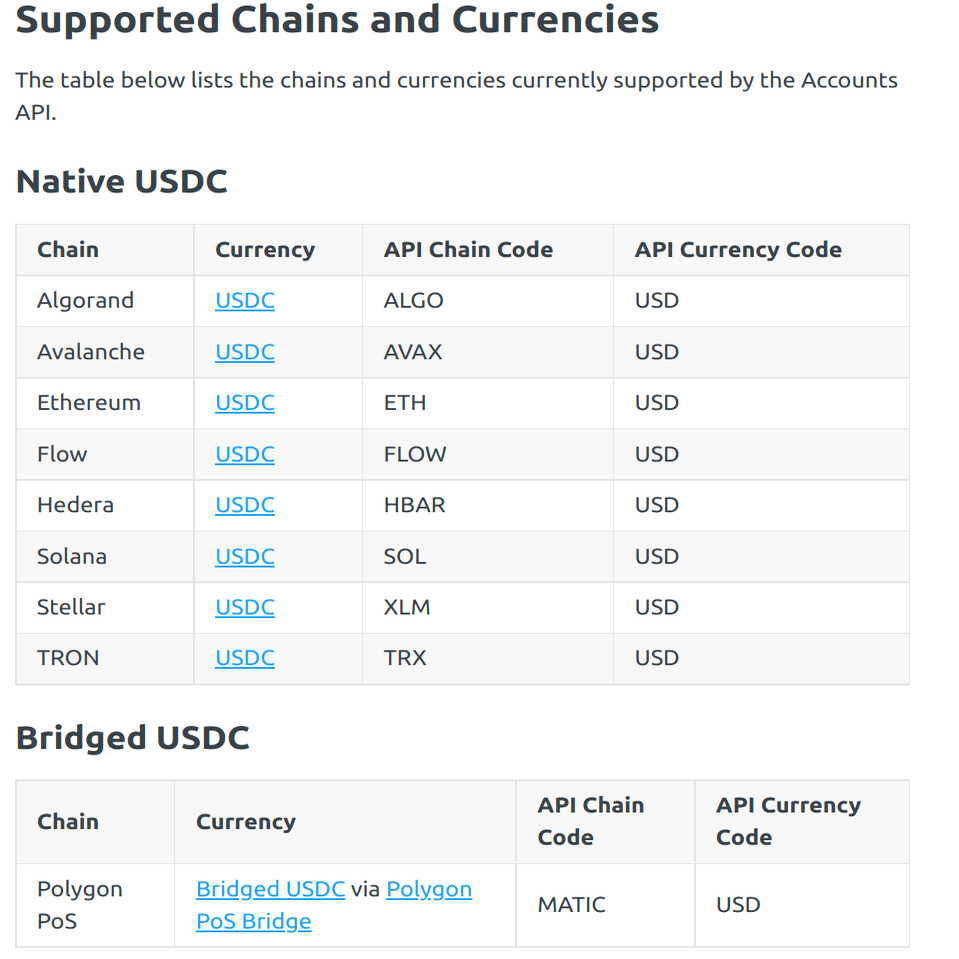Open the Bridged USDC link
Screen dimensions: 959x959
[270, 889]
